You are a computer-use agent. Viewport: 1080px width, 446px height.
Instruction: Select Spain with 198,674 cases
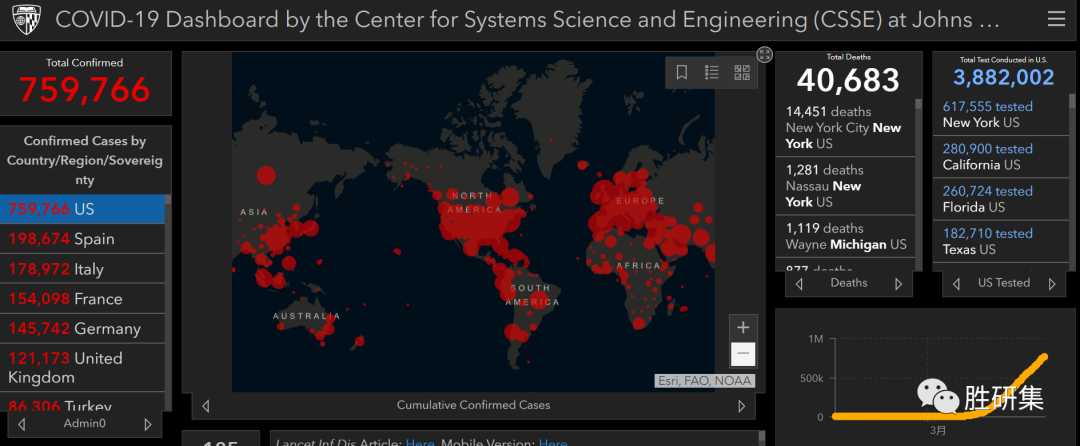tap(83, 239)
